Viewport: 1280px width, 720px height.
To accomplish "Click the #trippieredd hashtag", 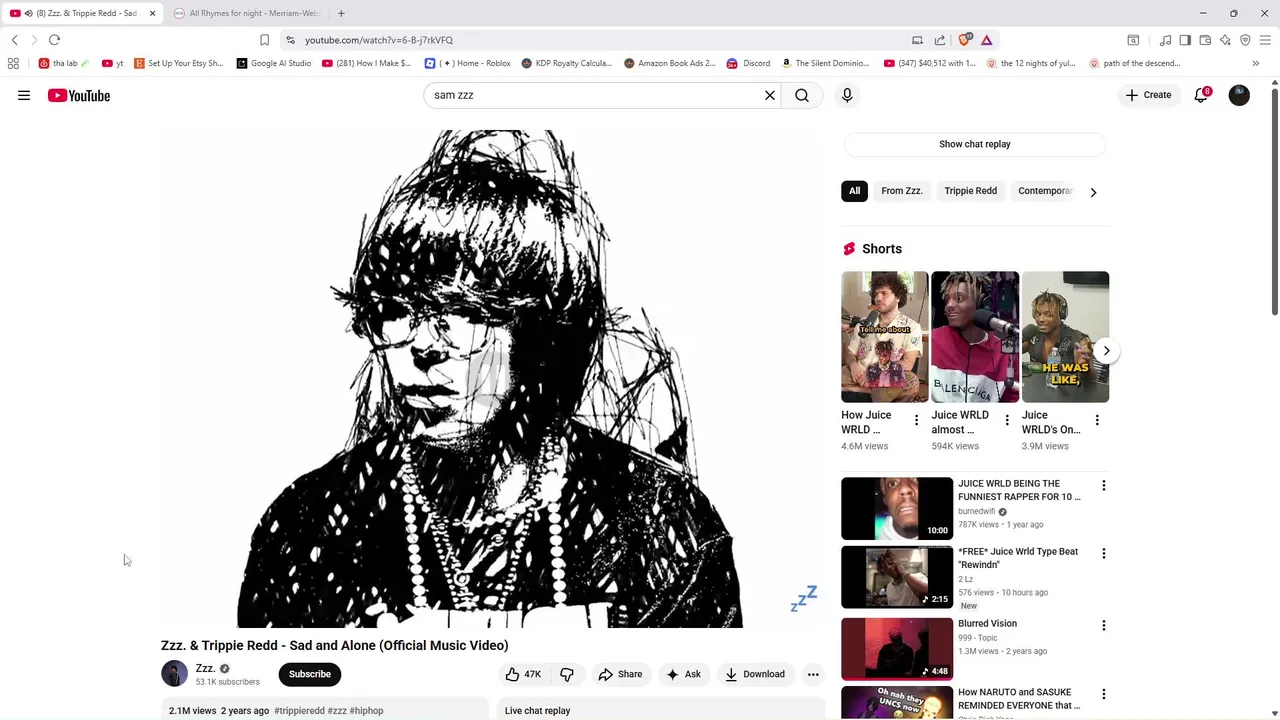I will point(299,711).
